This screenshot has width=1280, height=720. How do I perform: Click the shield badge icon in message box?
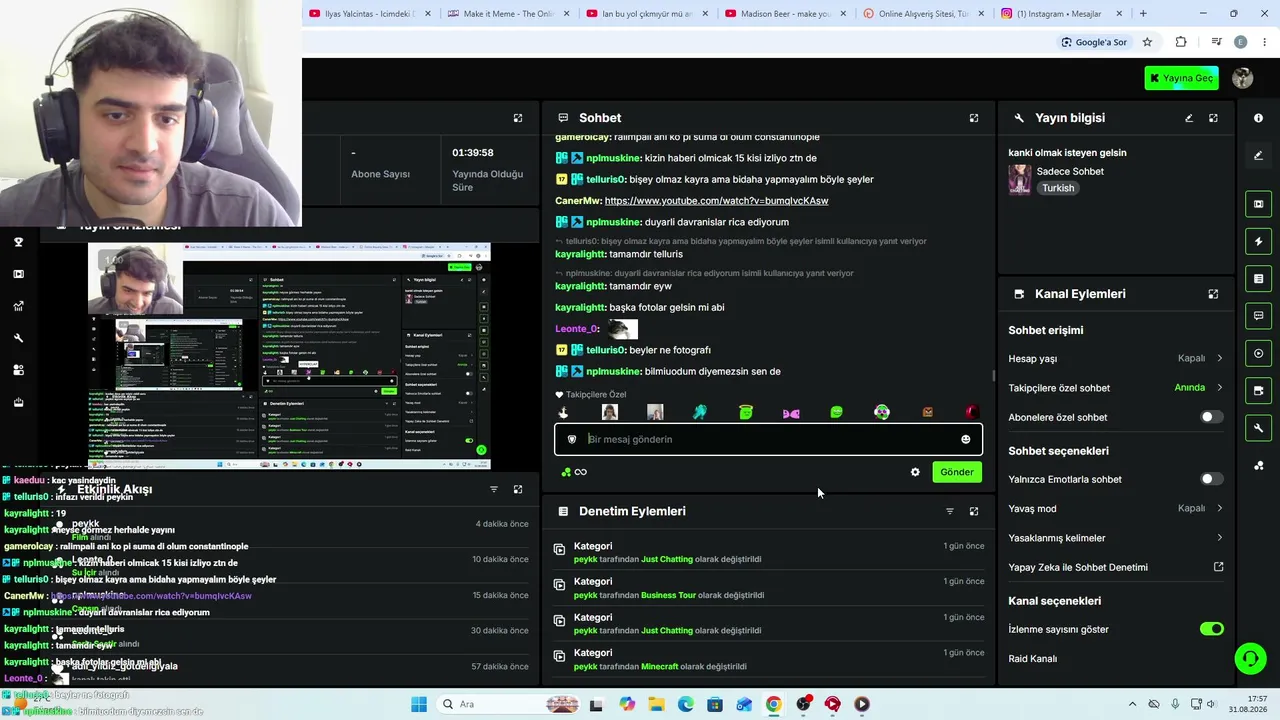tap(572, 439)
